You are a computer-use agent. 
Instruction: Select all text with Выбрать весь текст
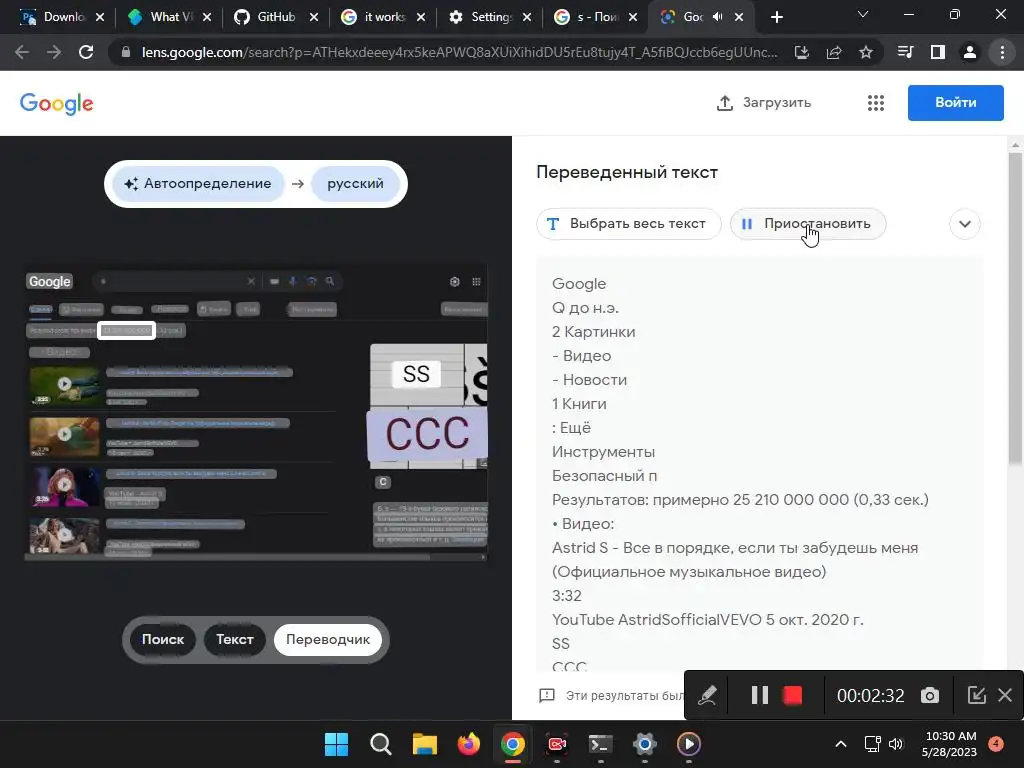(x=628, y=224)
